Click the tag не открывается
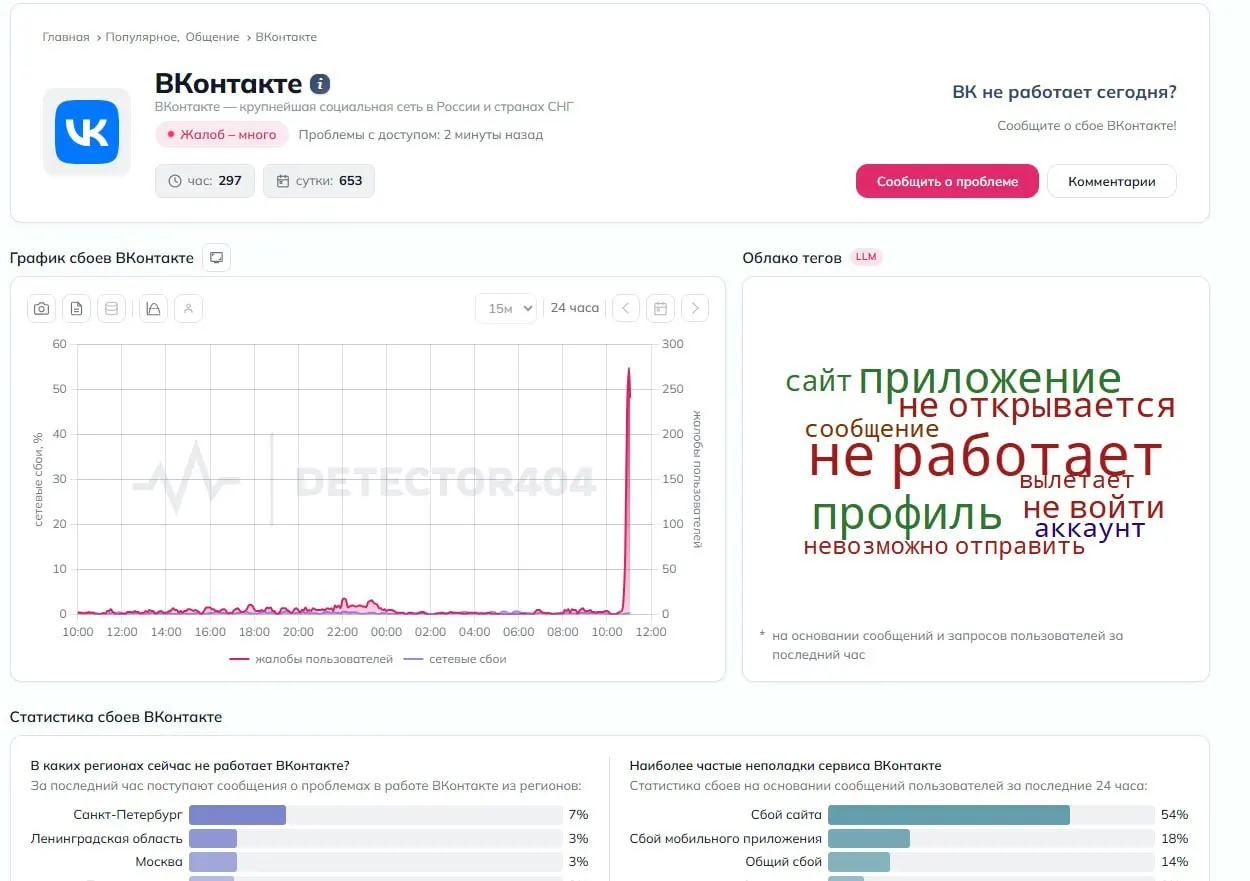Viewport: 1250px width, 881px height. (1037, 406)
